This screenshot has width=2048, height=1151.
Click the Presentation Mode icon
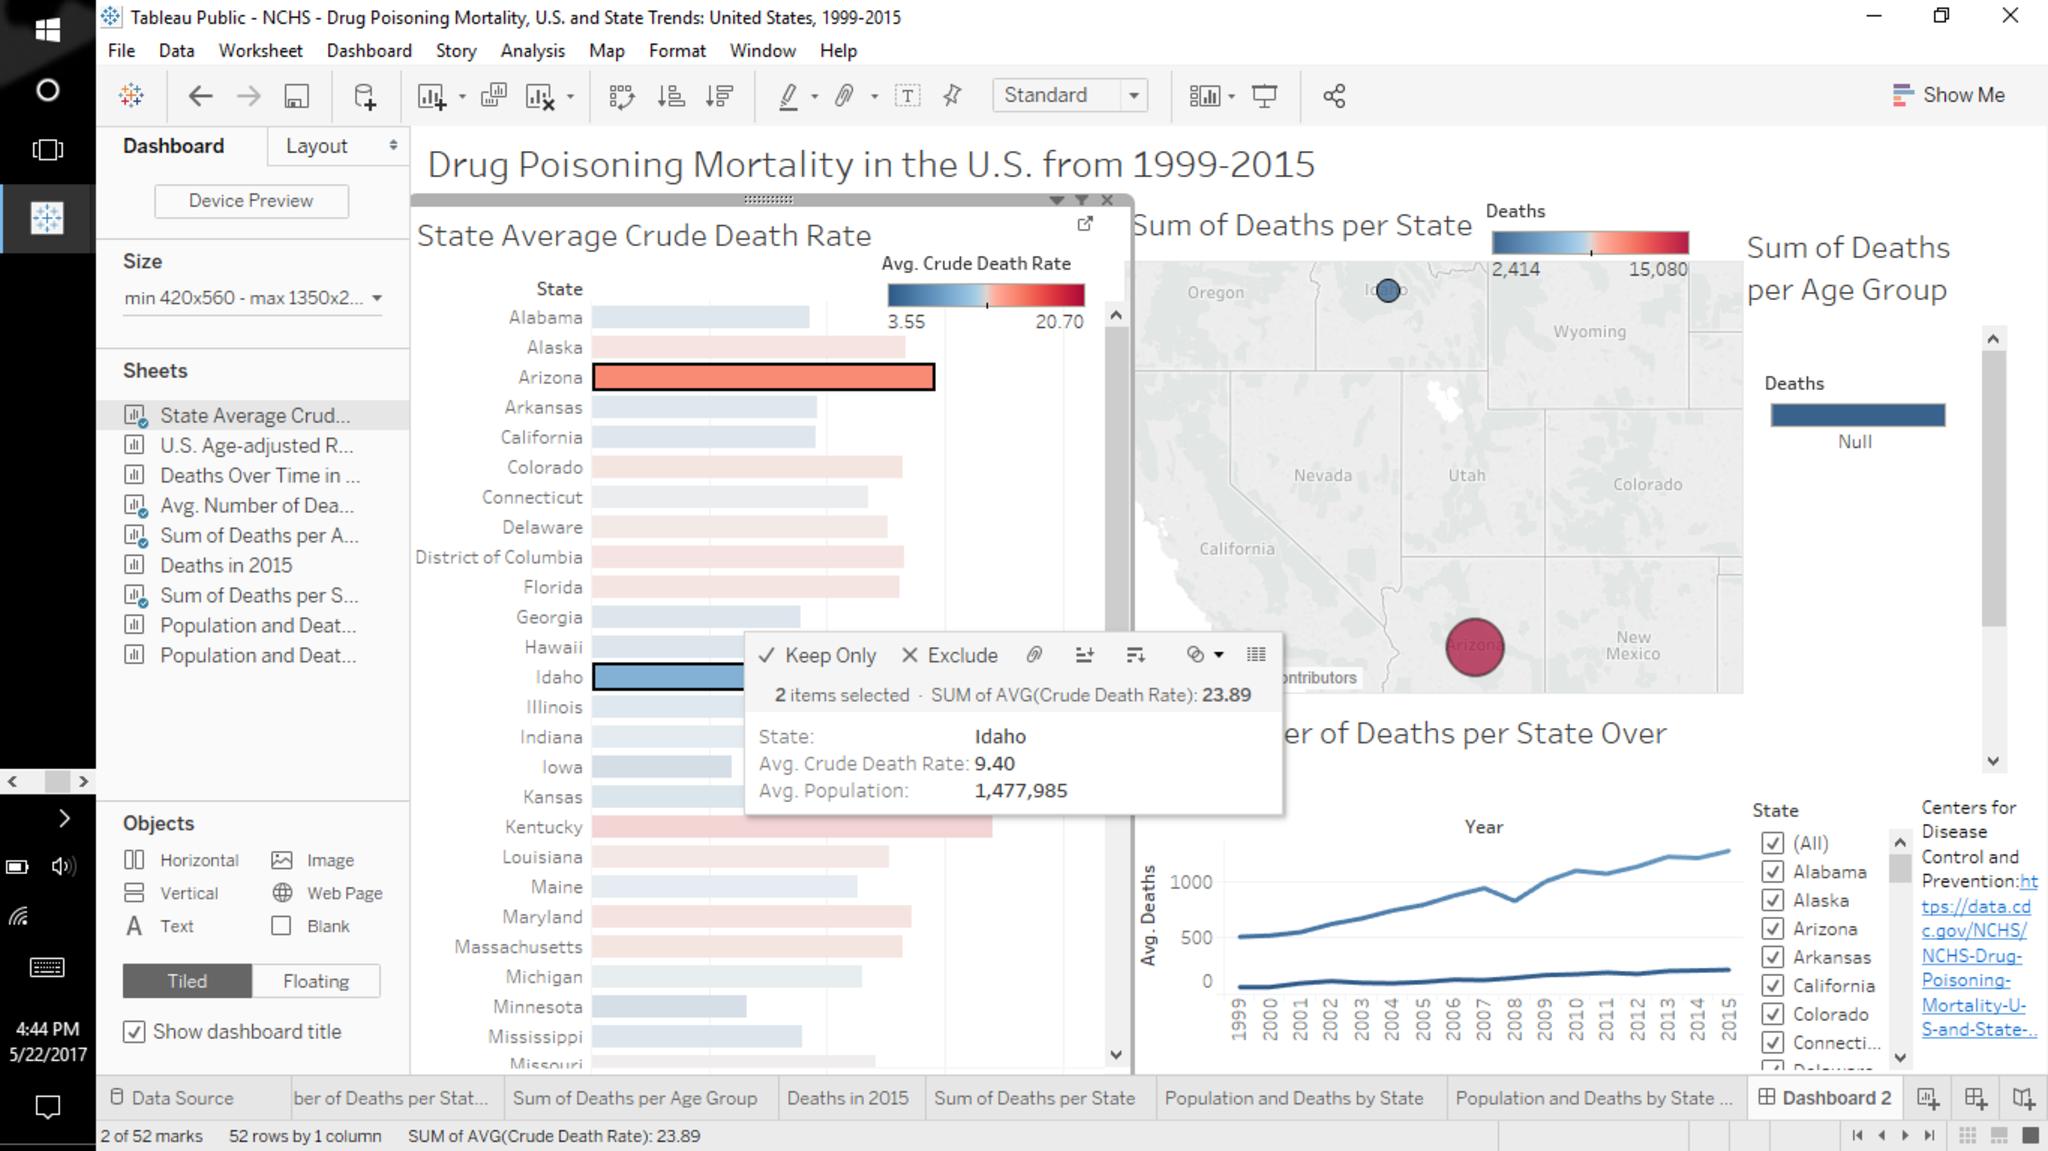point(1264,96)
